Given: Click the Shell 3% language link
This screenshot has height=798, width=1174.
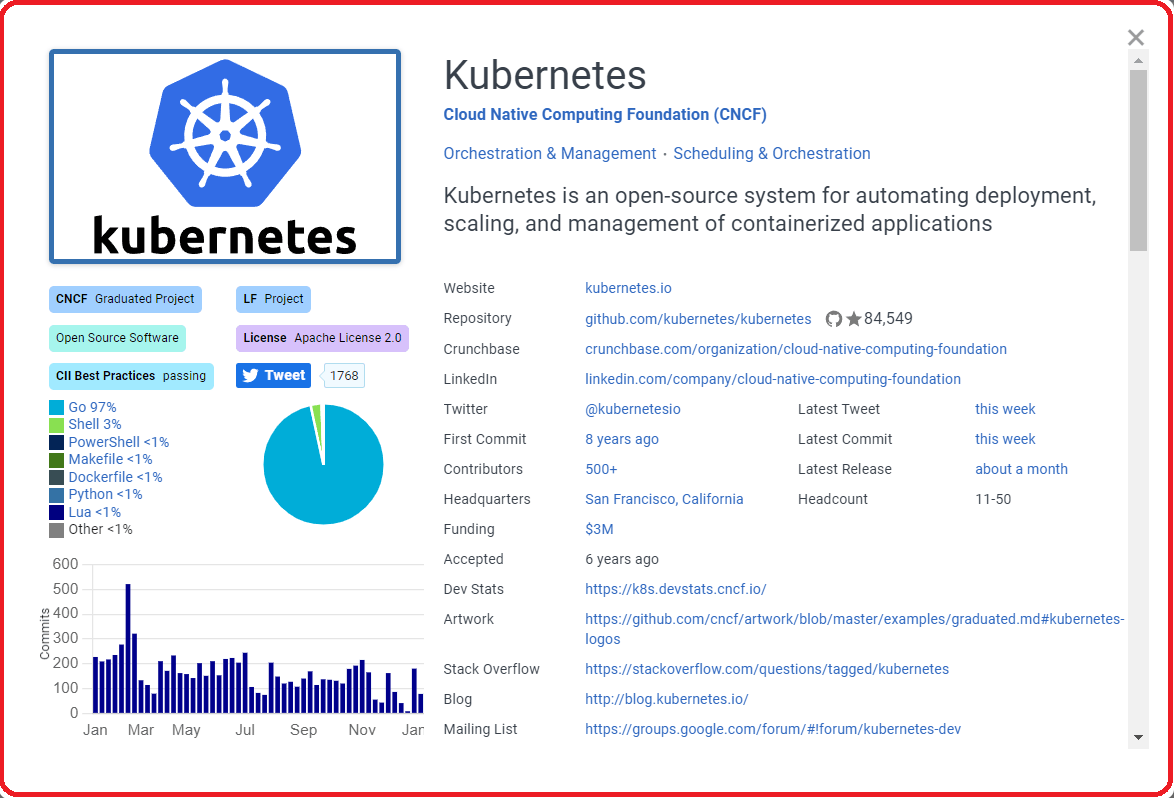Looking at the screenshot, I should pyautogui.click(x=94, y=424).
